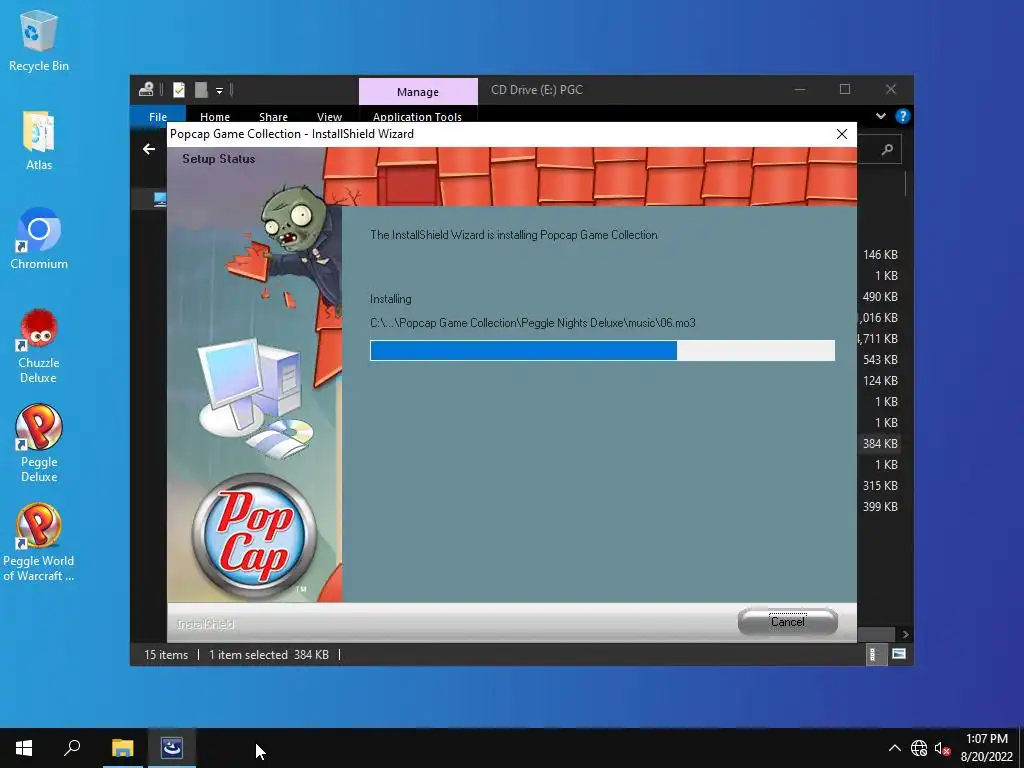Select the 490 KB file size entry
1024x768 pixels.
point(880,296)
